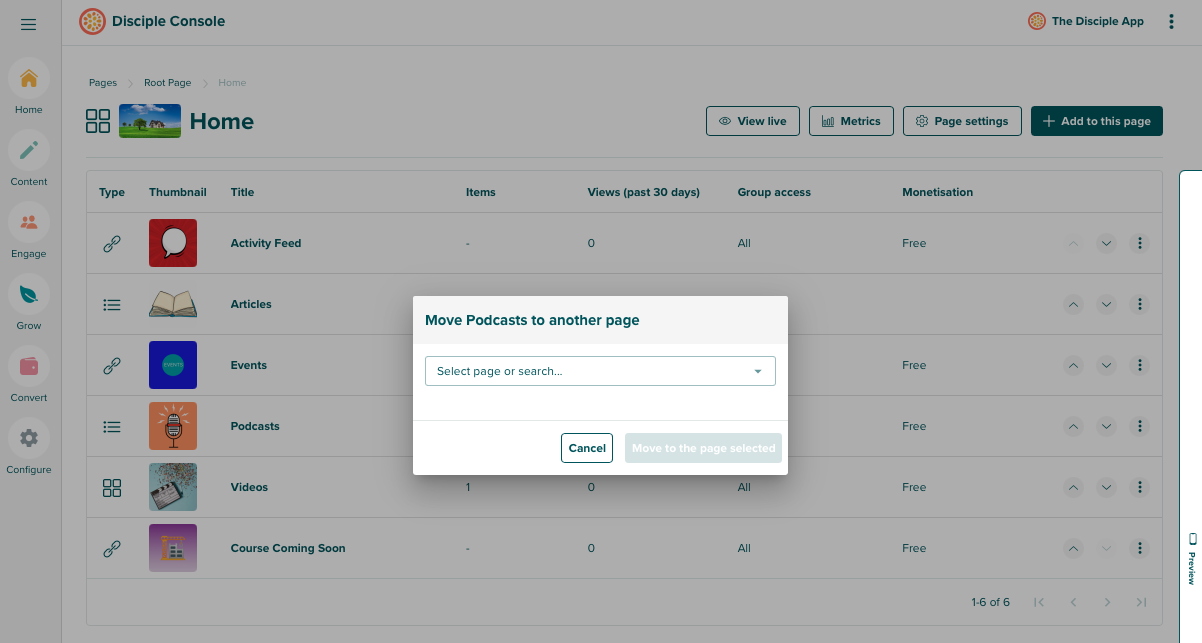This screenshot has width=1202, height=643.
Task: Click the Pages breadcrumb
Action: click(x=102, y=82)
